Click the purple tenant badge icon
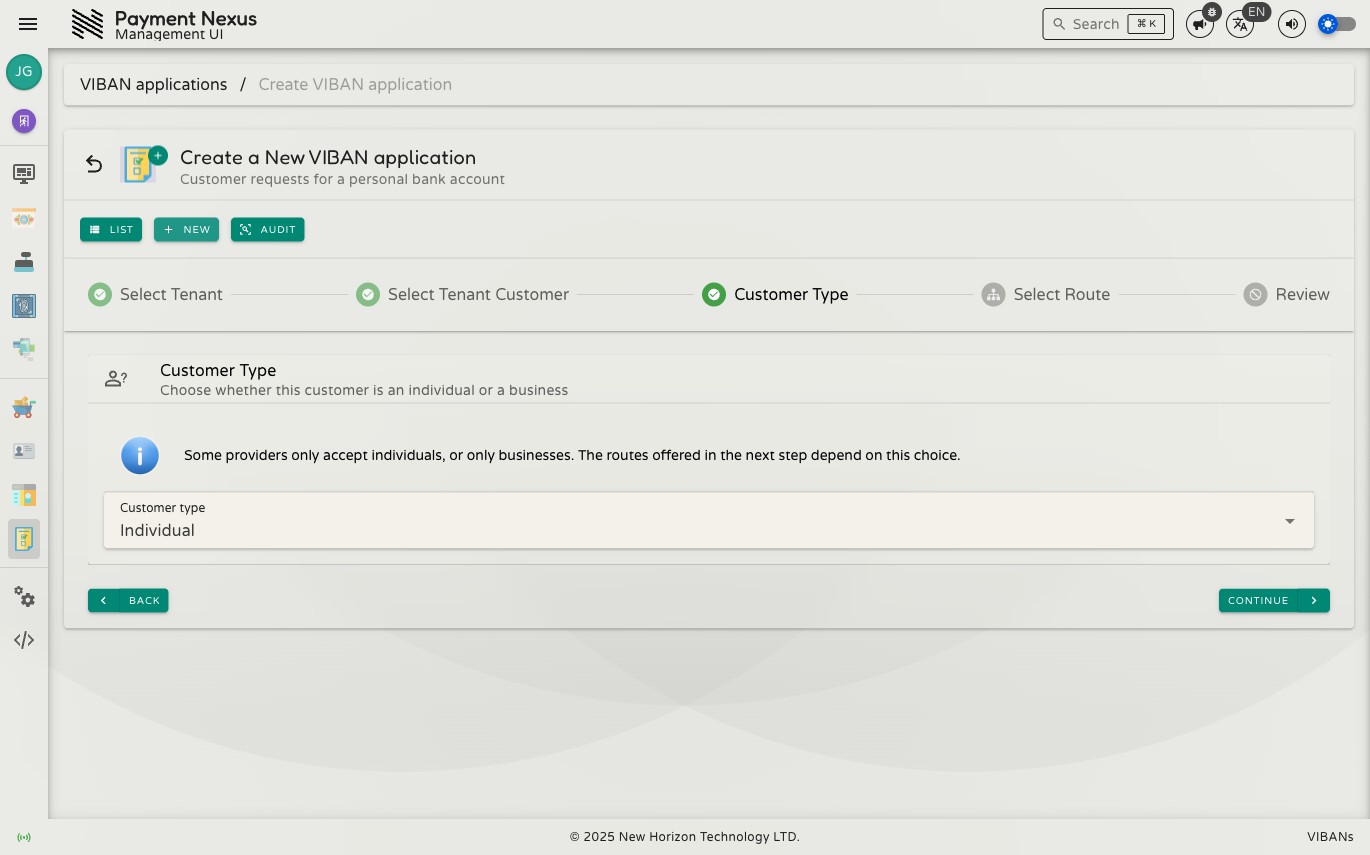 click(x=24, y=121)
